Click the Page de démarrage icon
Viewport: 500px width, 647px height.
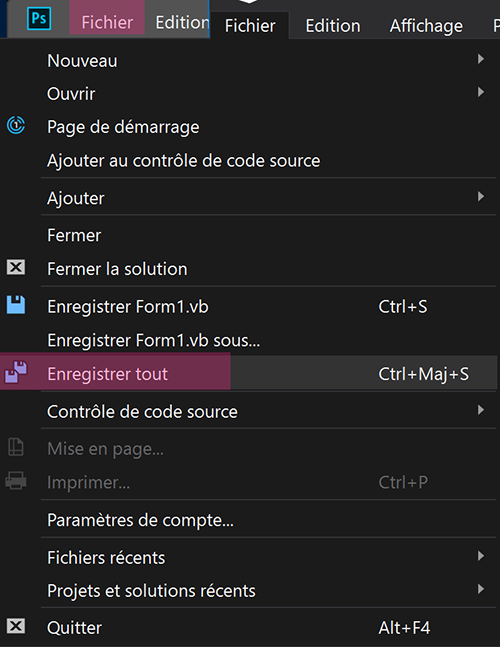click(16, 125)
